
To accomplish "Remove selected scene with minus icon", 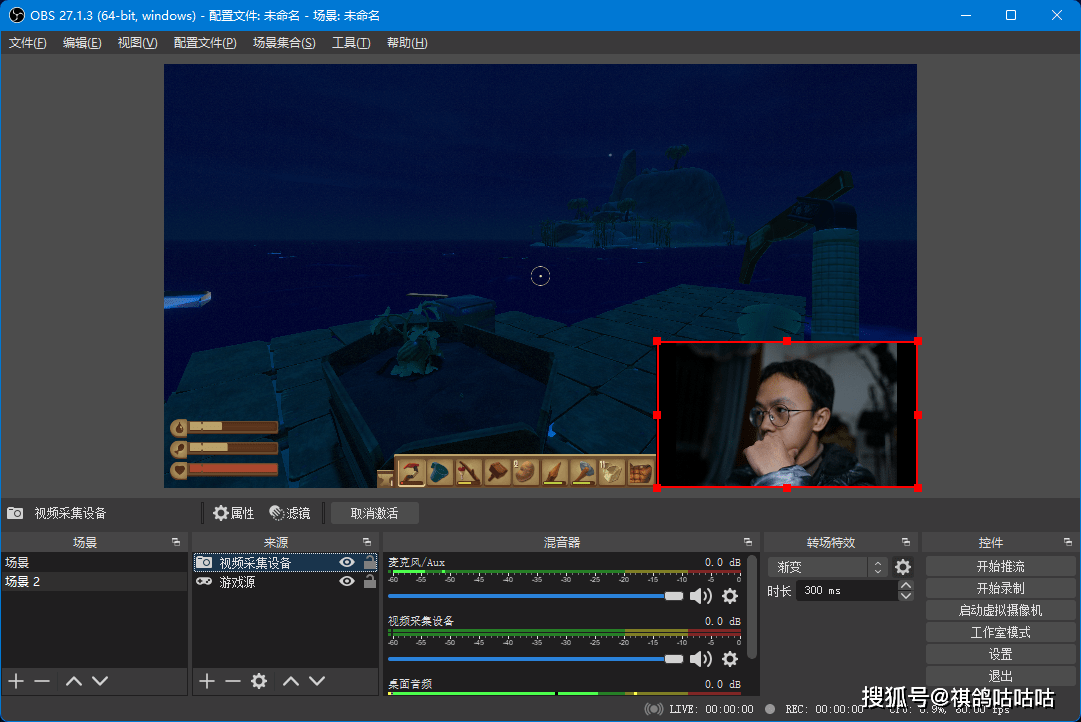I will click(x=42, y=681).
